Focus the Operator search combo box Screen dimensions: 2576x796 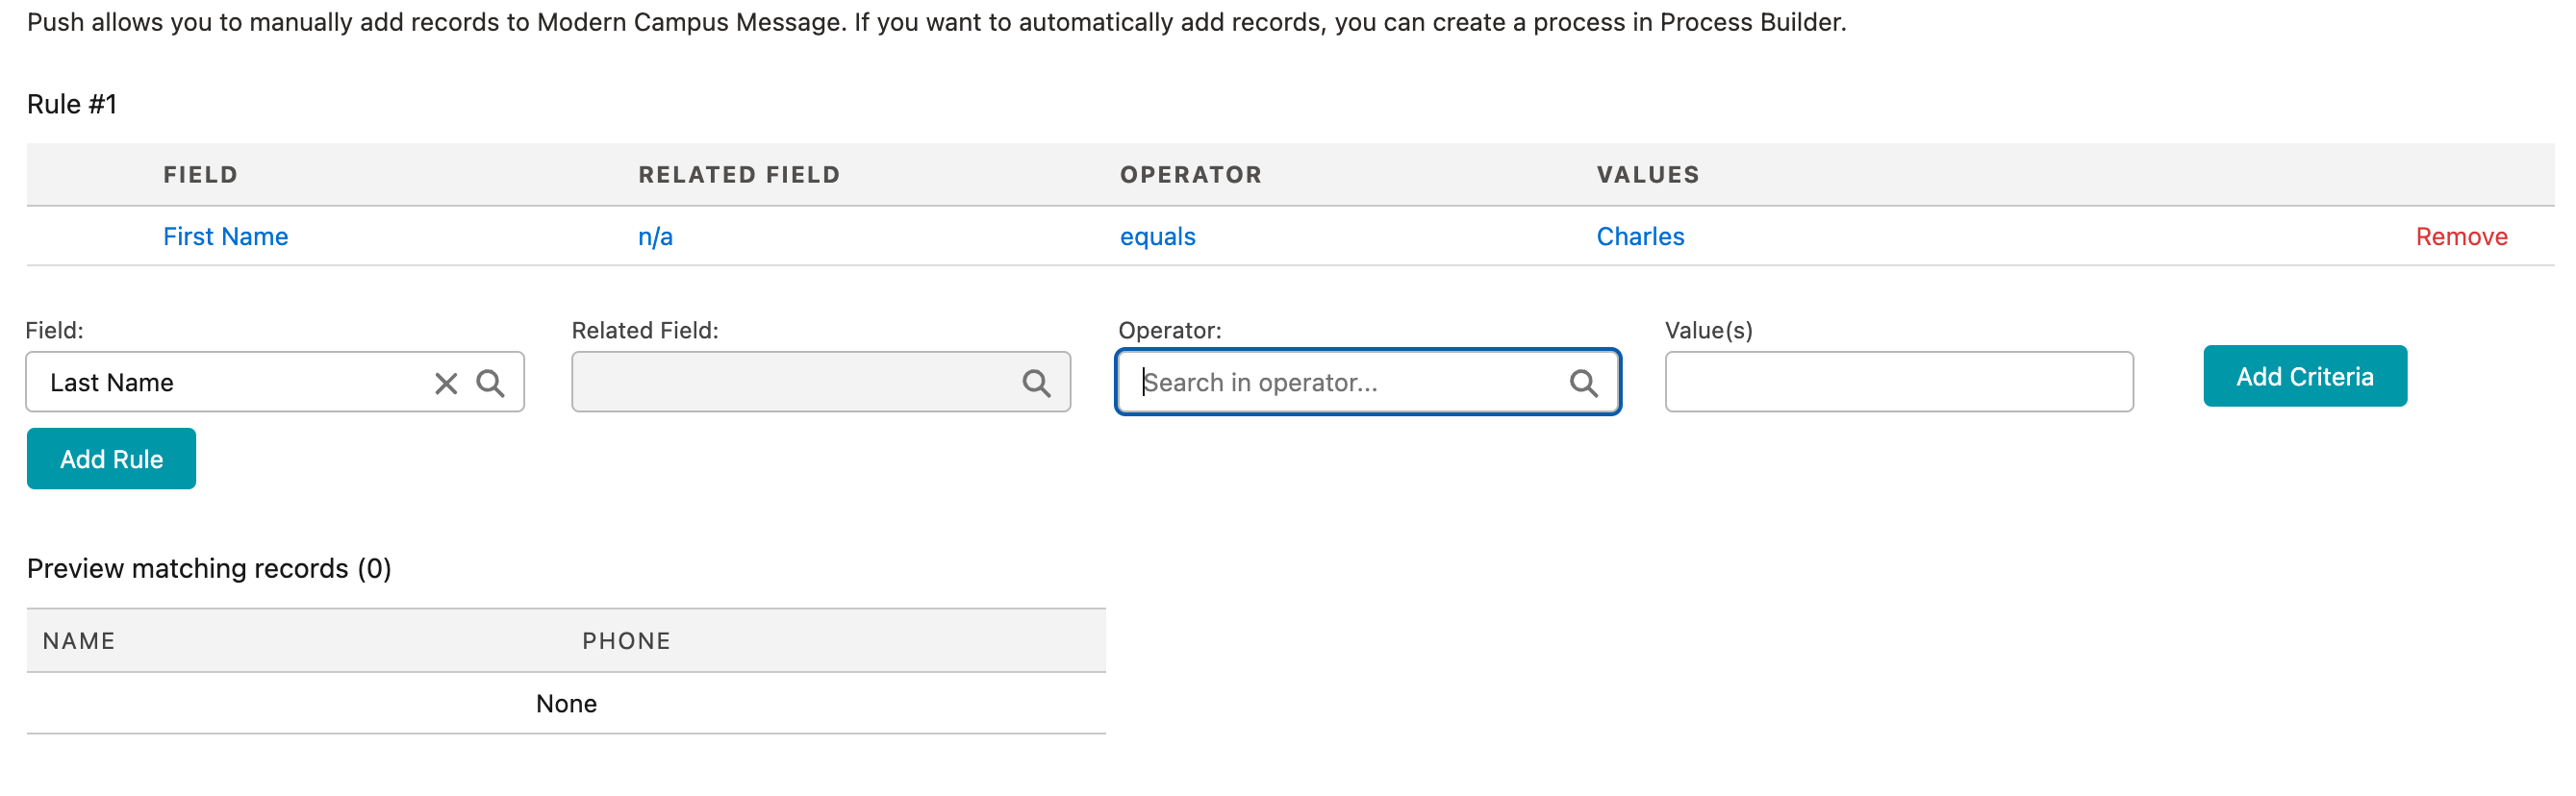coord(1350,383)
